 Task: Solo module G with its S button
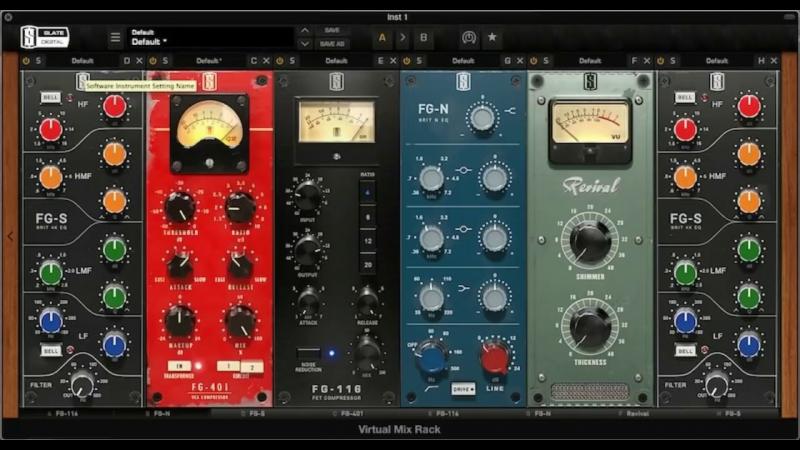pyautogui.click(x=419, y=61)
